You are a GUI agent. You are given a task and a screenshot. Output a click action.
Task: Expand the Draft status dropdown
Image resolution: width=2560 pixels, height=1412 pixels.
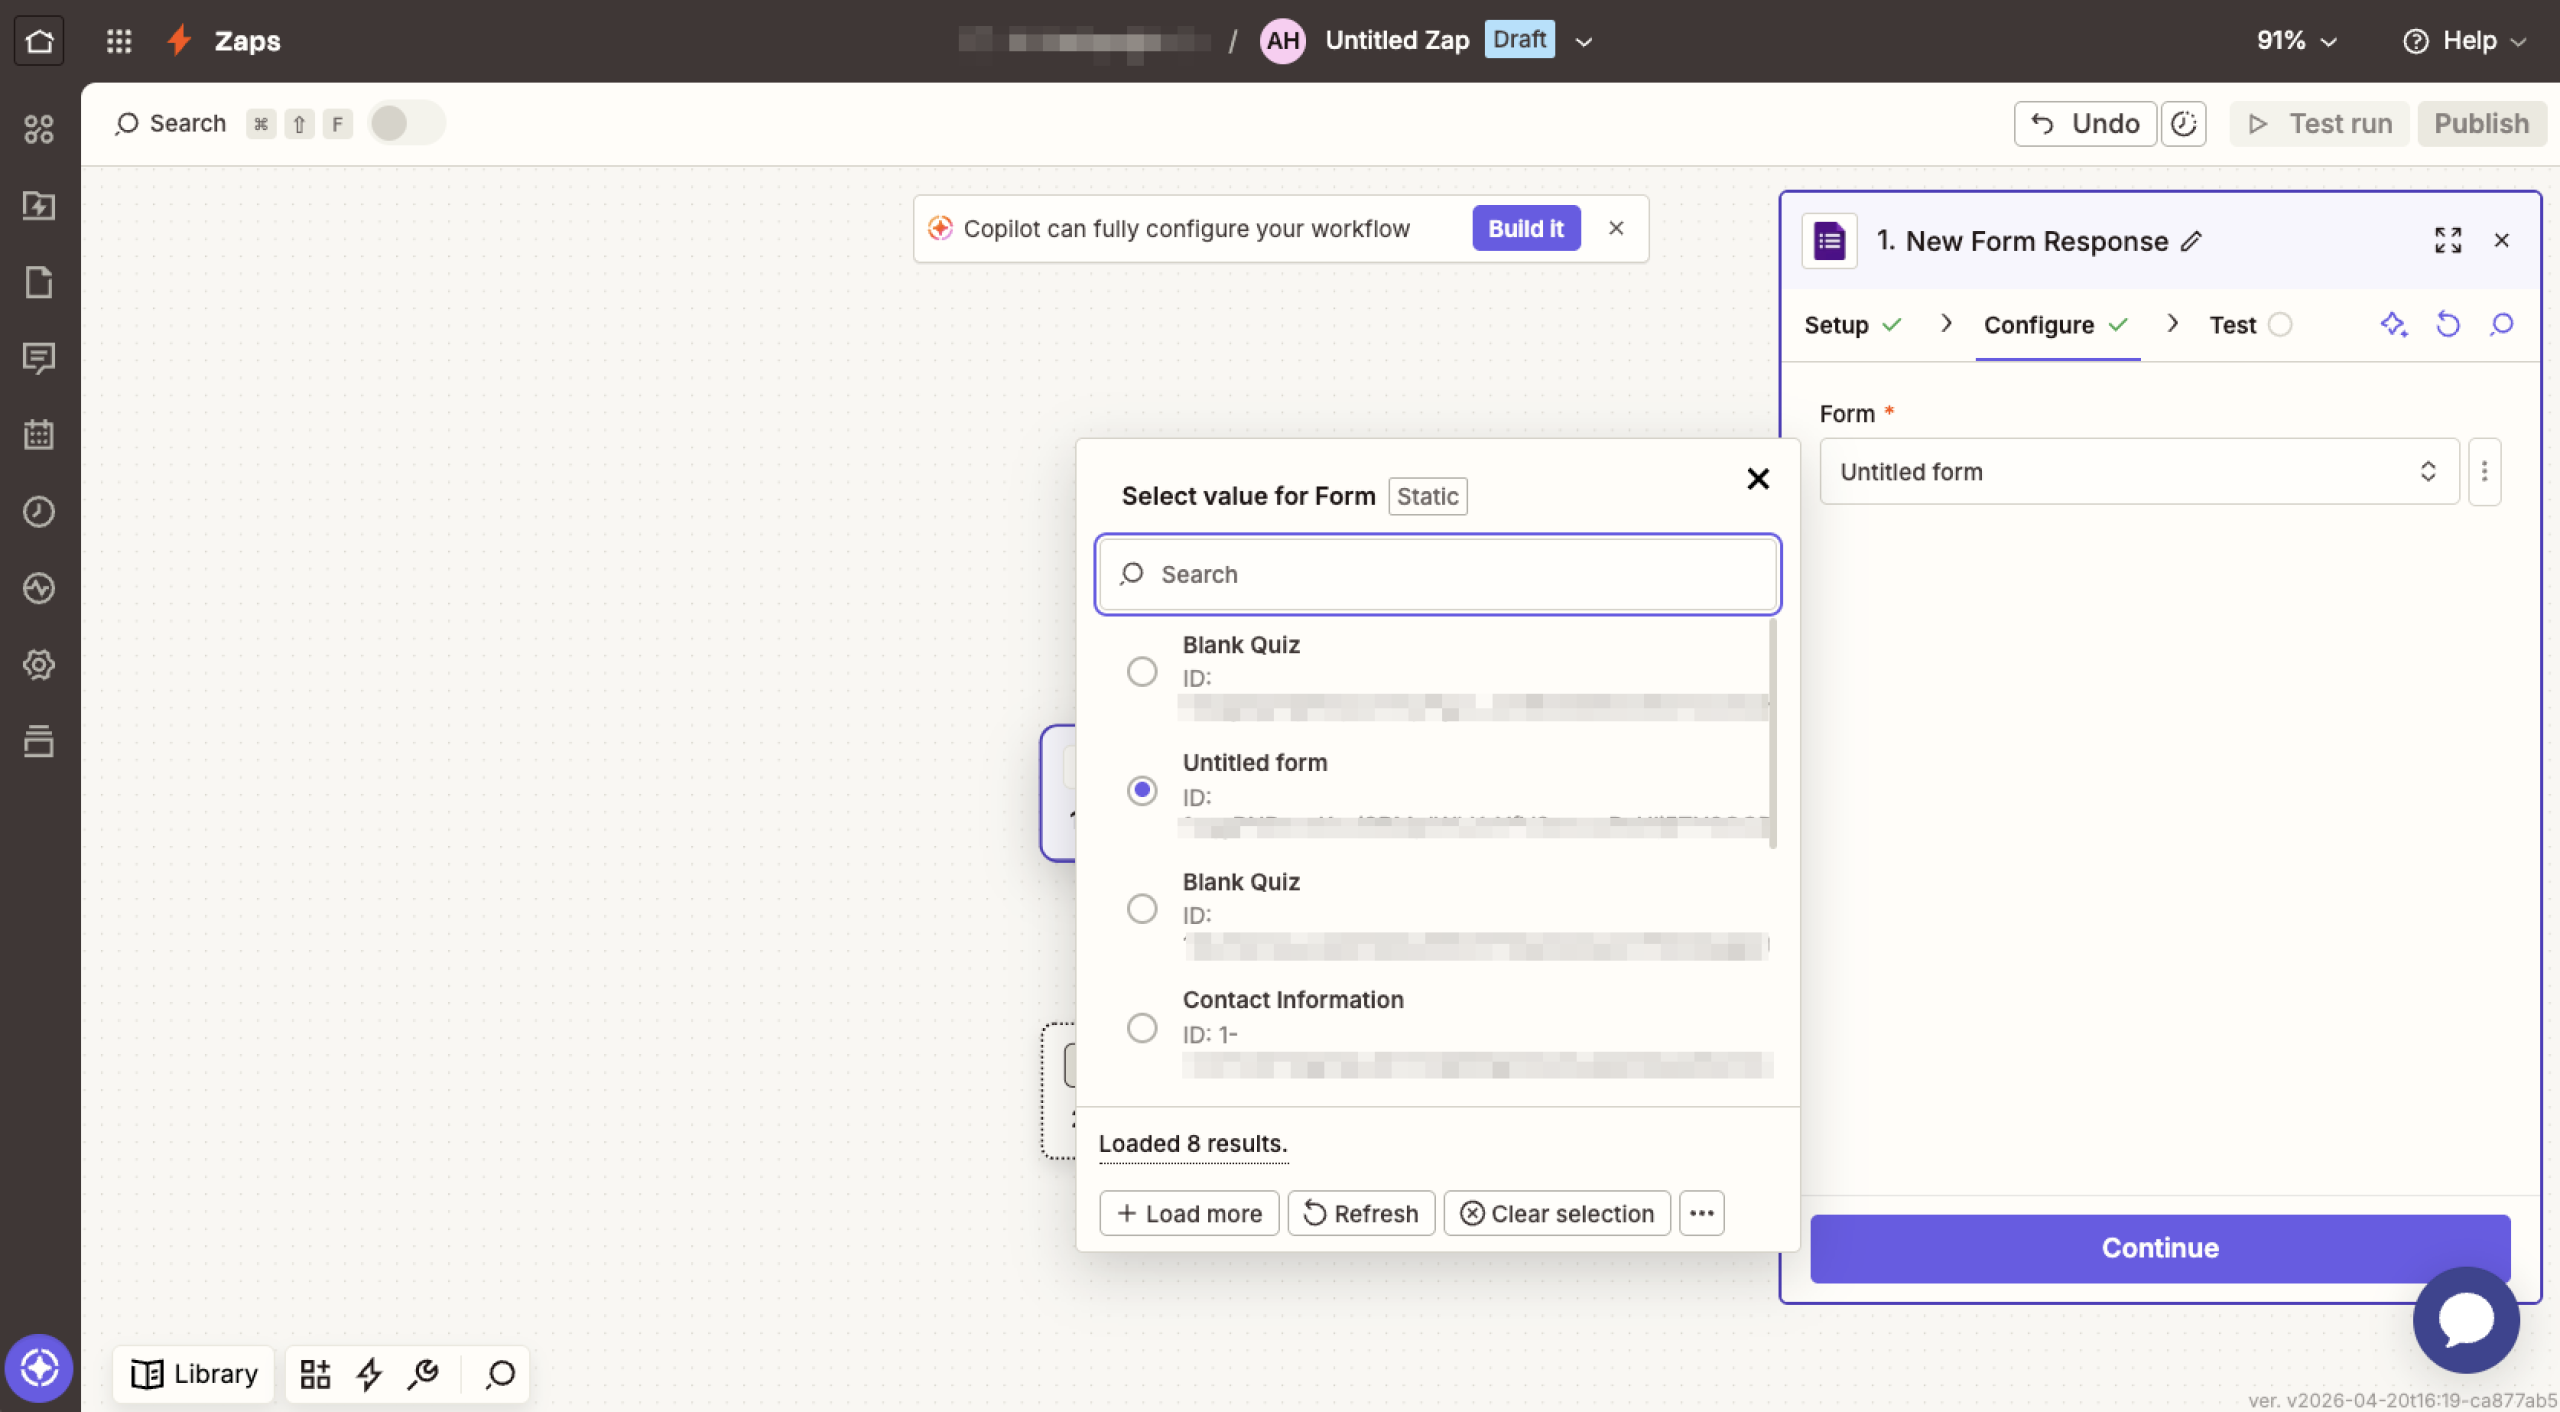click(1582, 41)
